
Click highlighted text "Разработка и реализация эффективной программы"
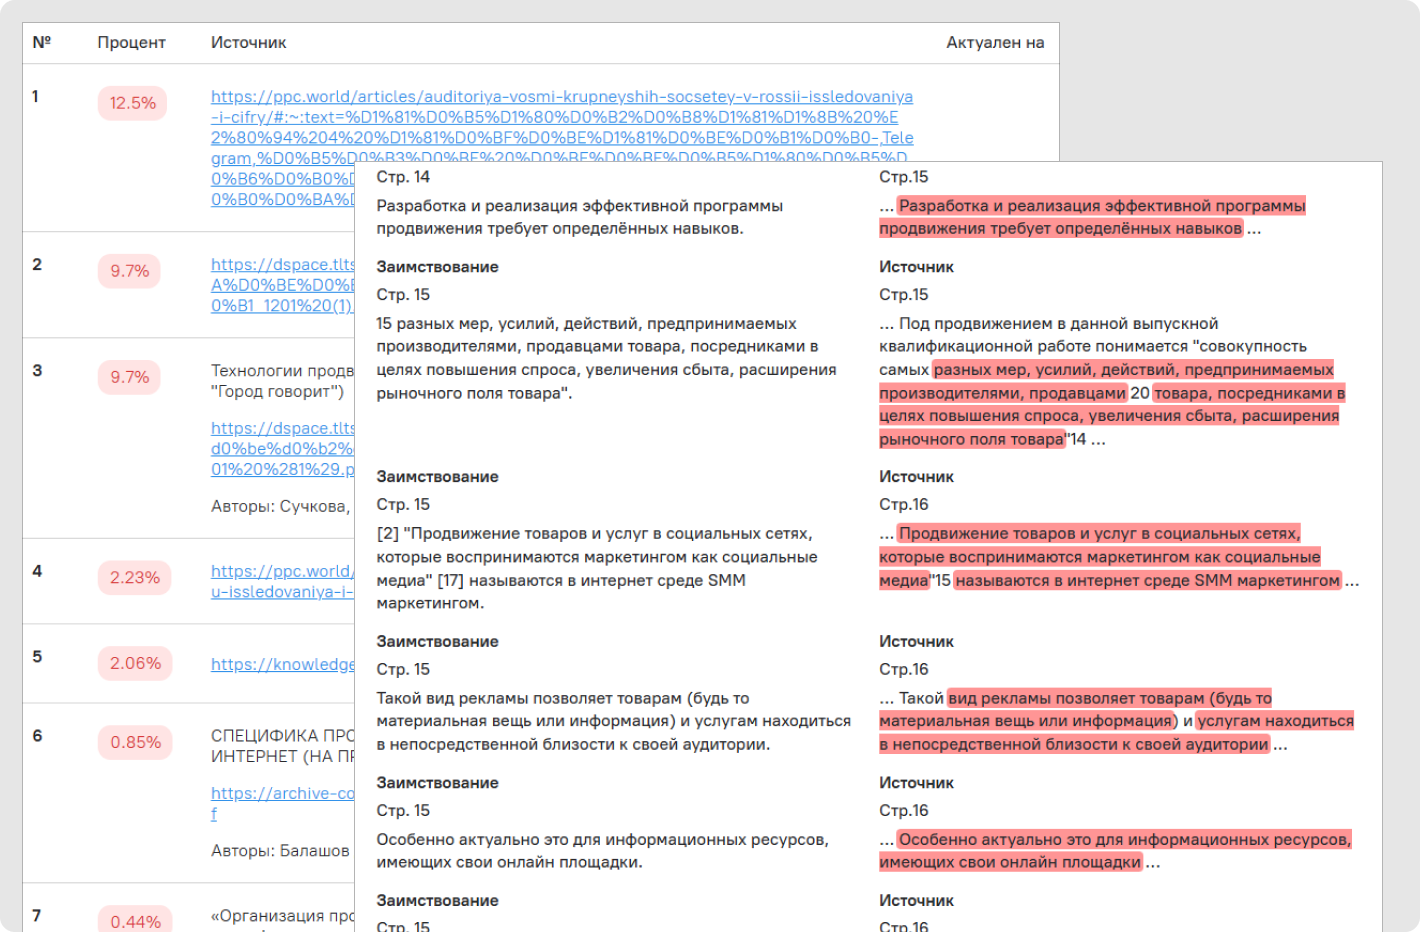pyautogui.click(x=1101, y=206)
